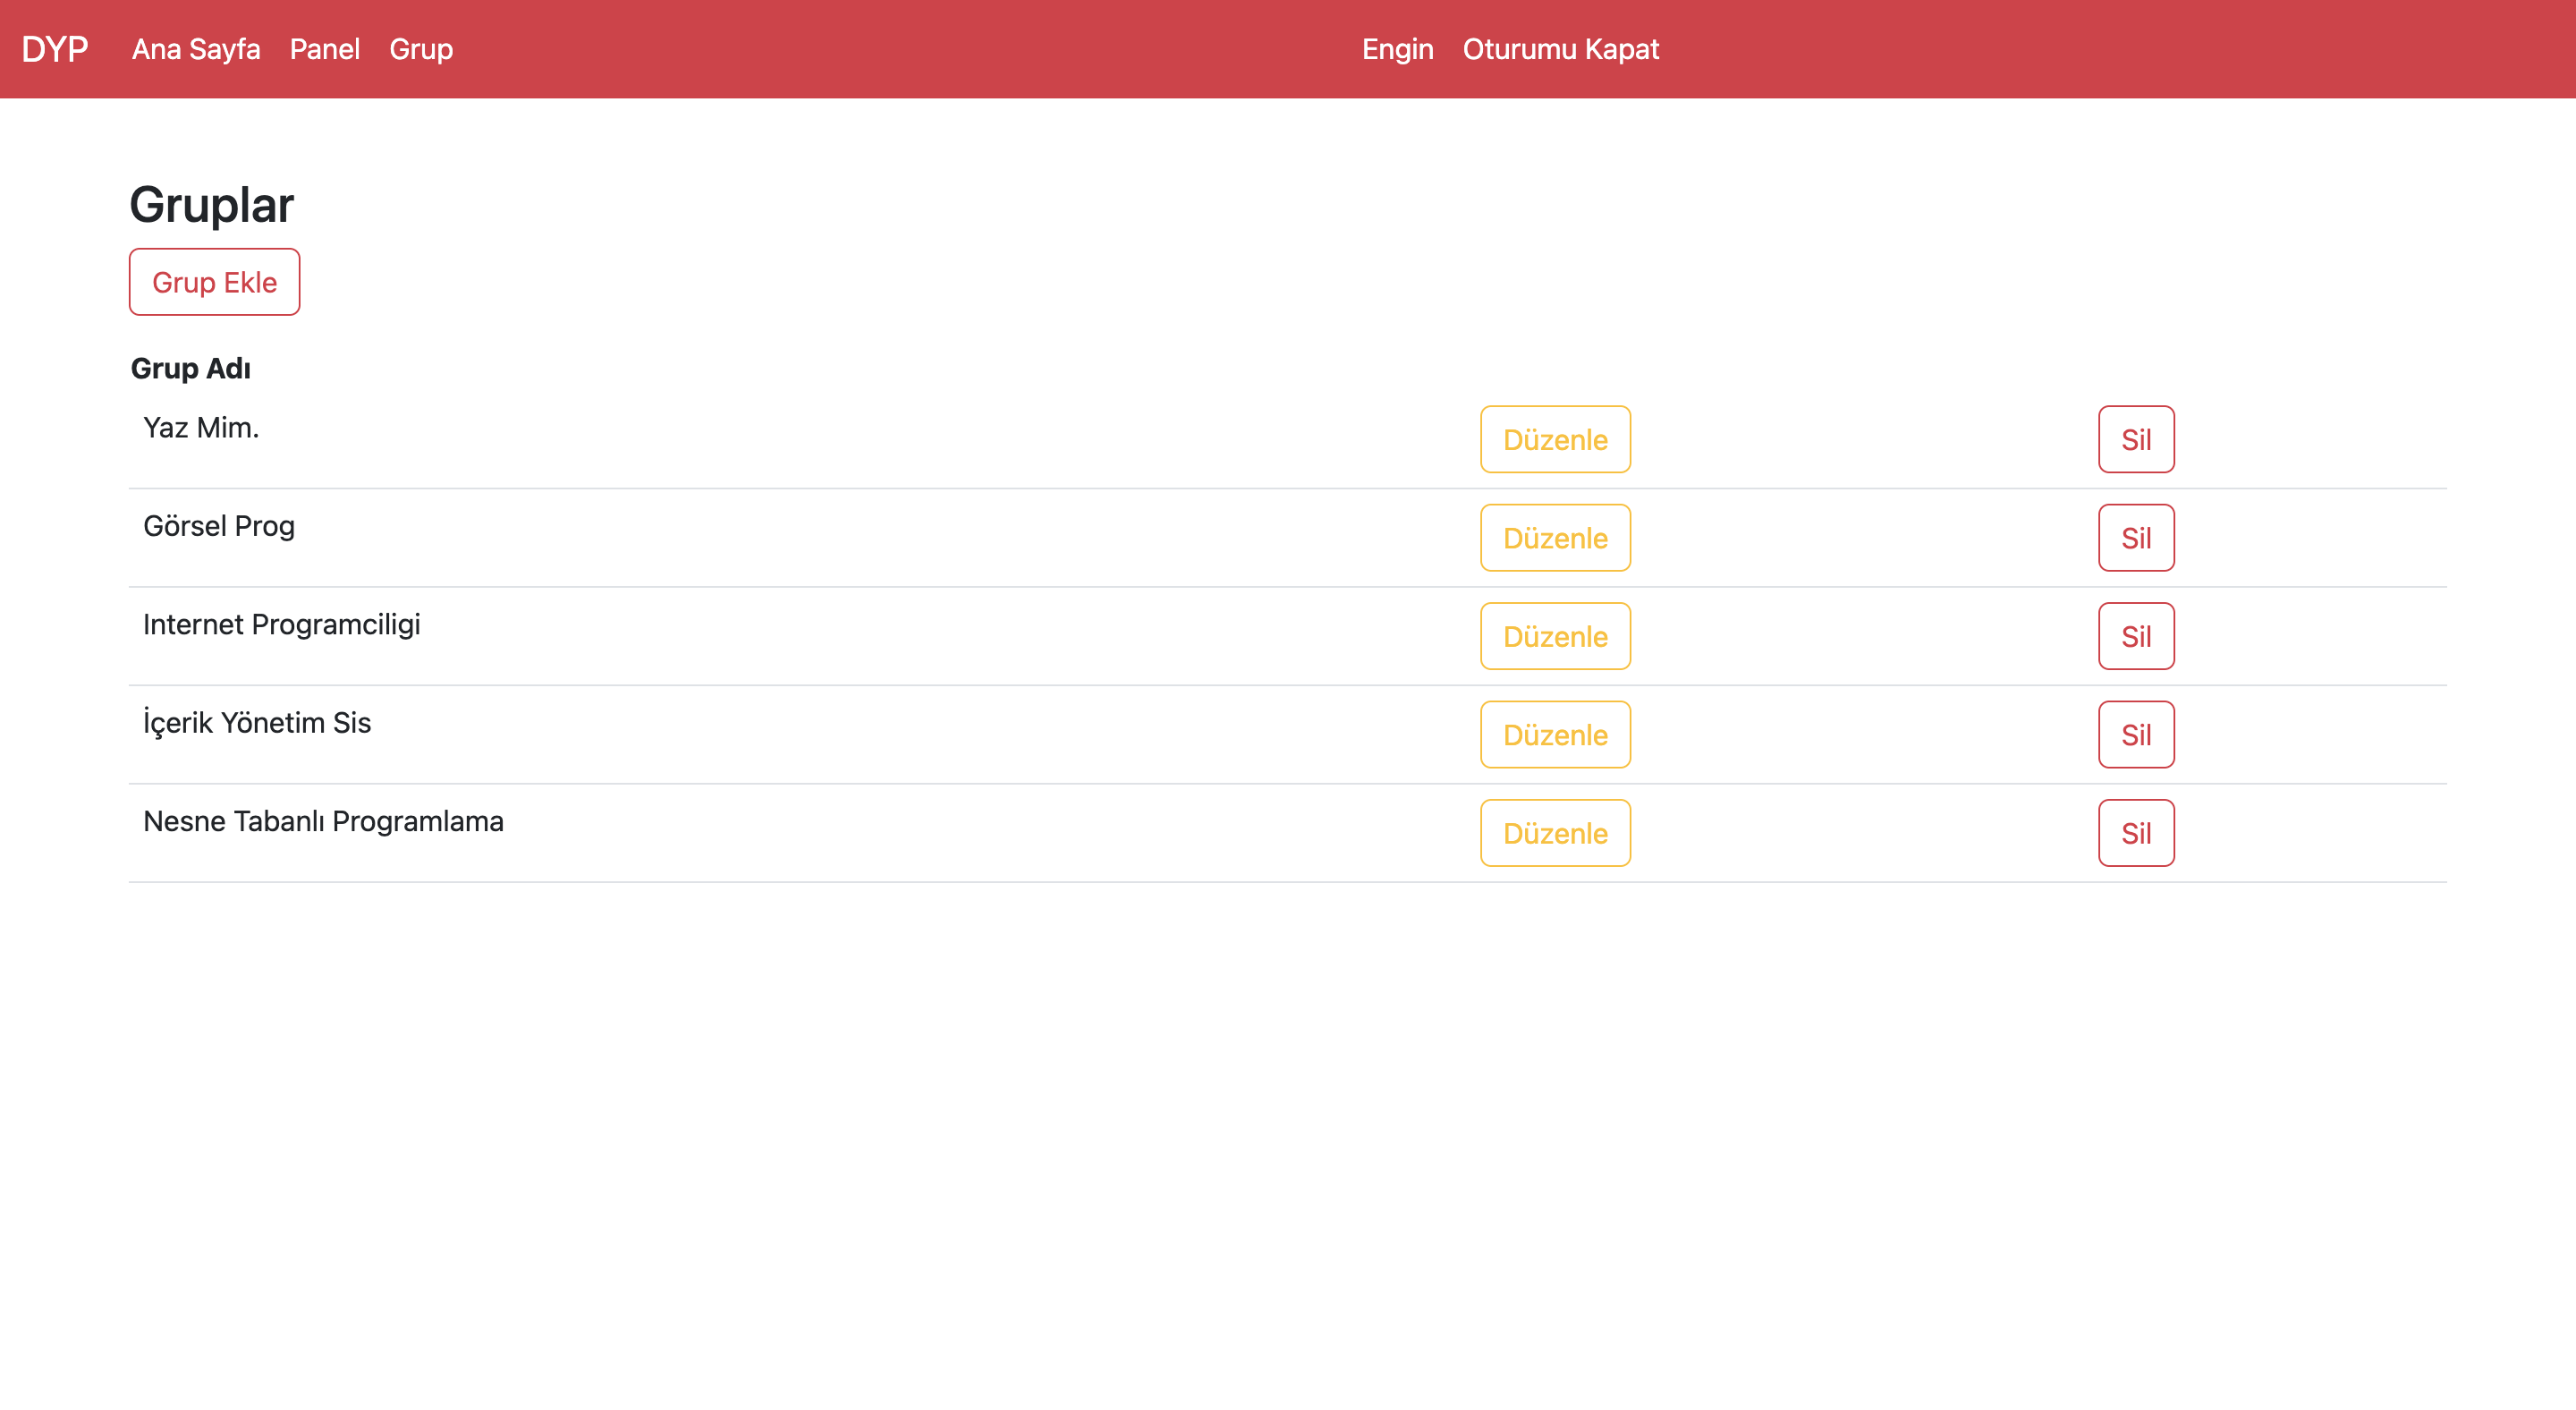Open the Panel navigation link

click(324, 49)
